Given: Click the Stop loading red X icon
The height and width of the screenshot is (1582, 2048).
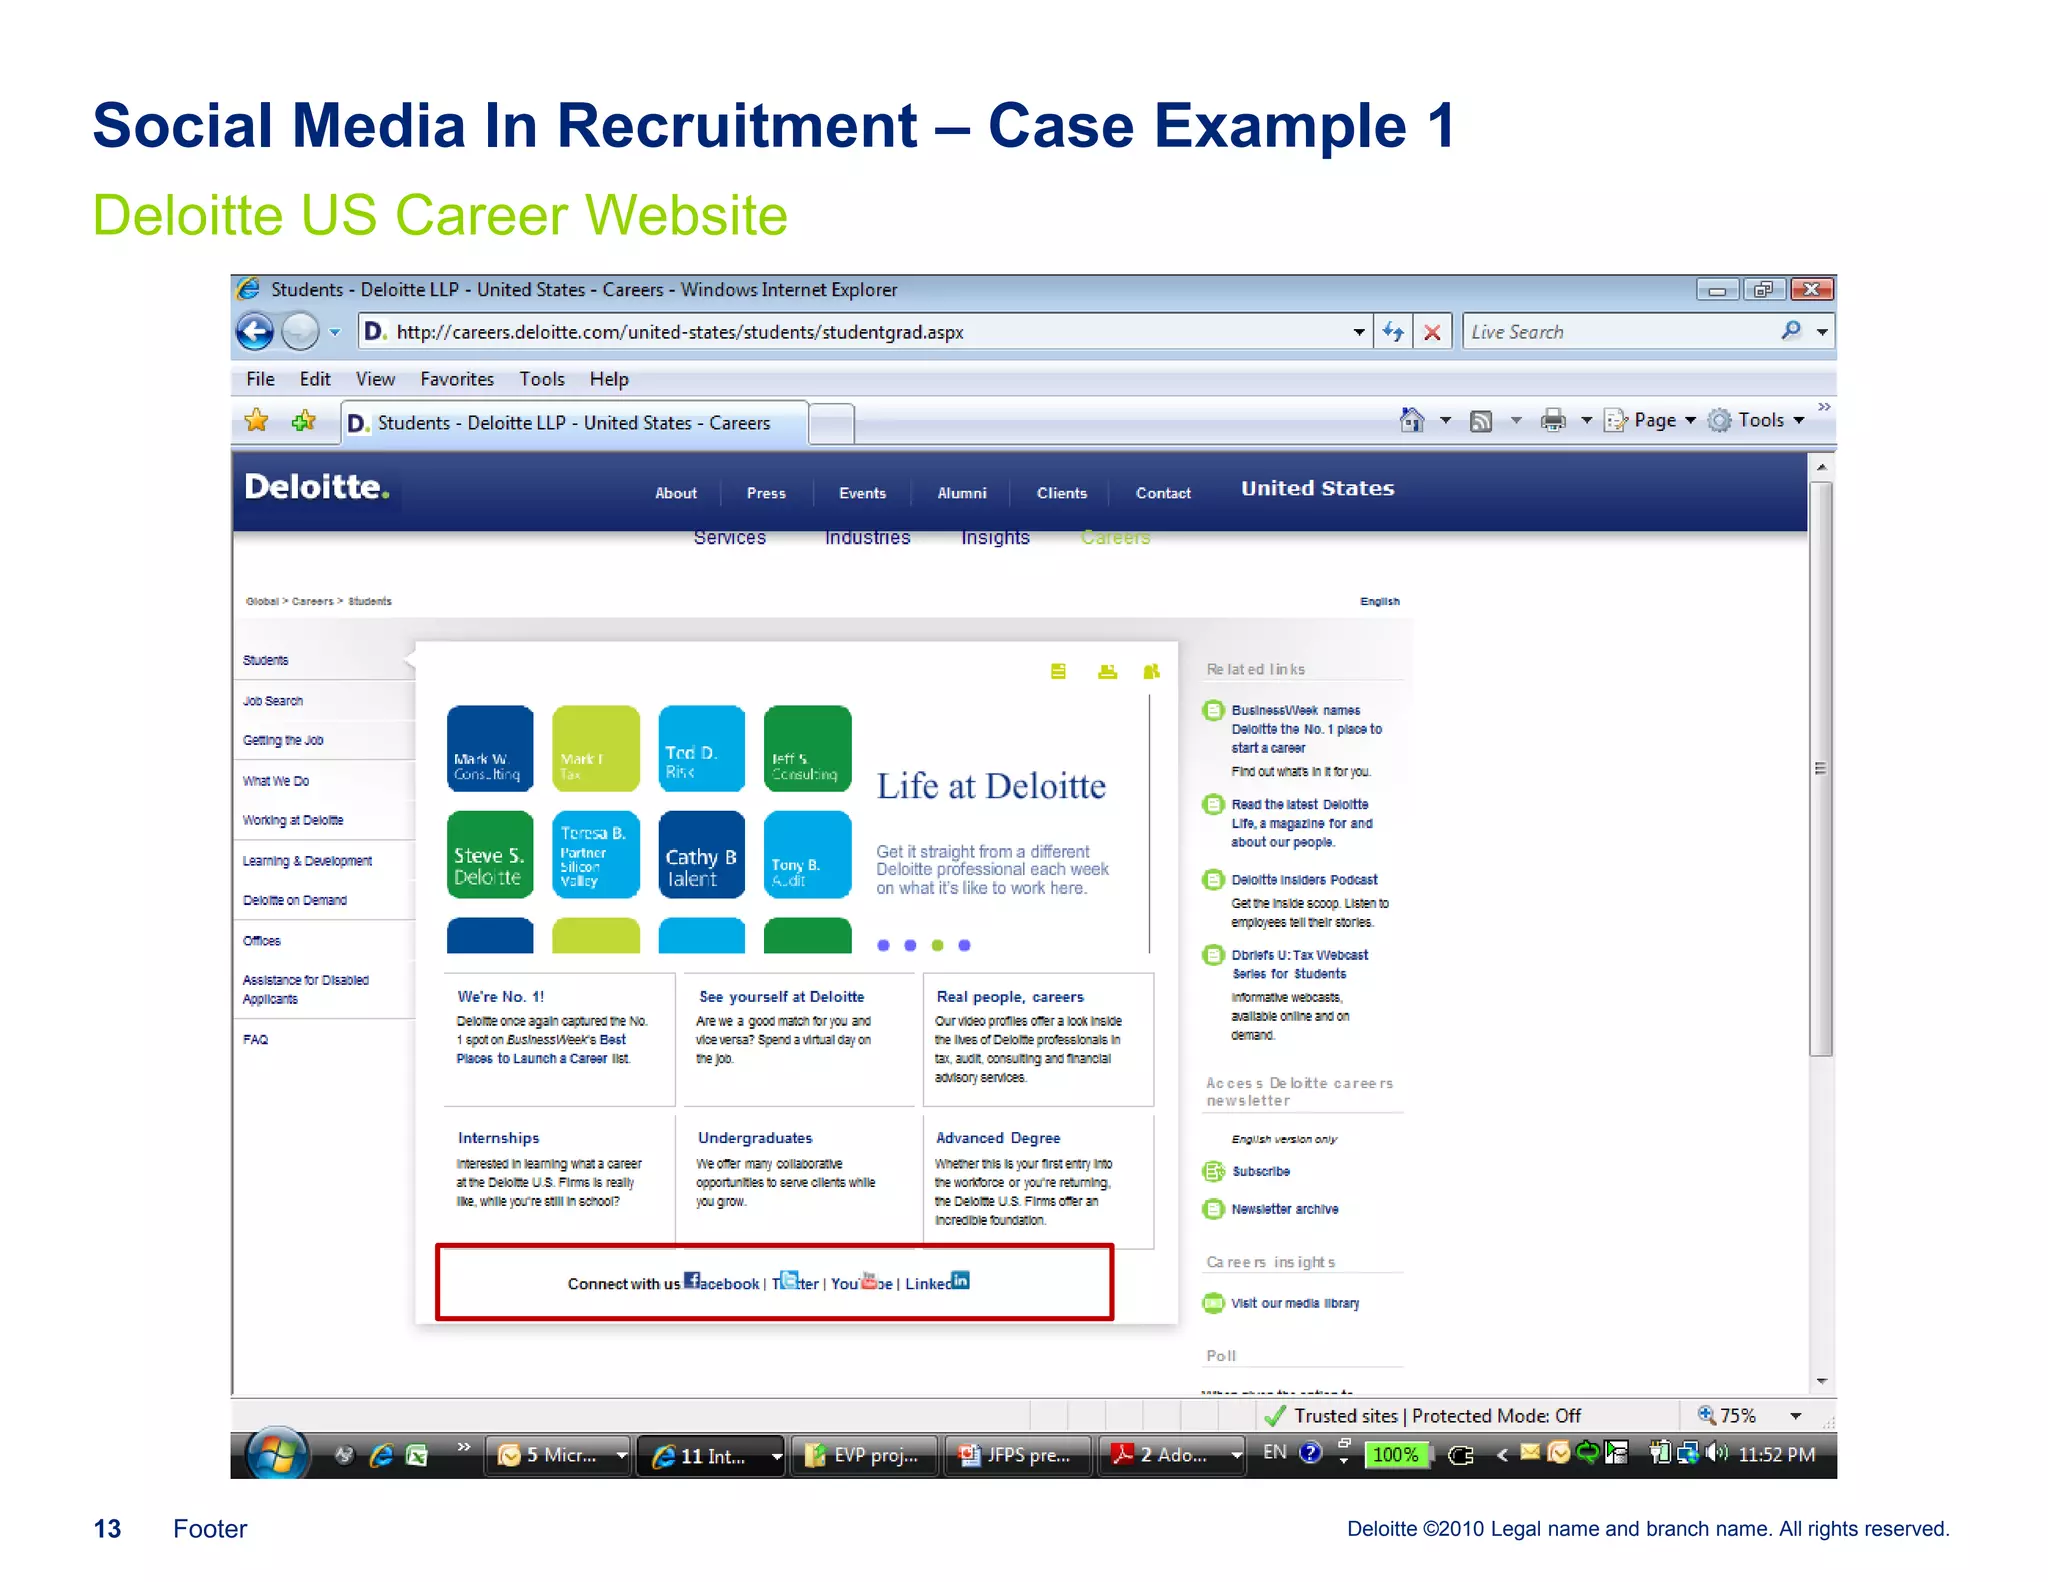Looking at the screenshot, I should [x=1432, y=332].
